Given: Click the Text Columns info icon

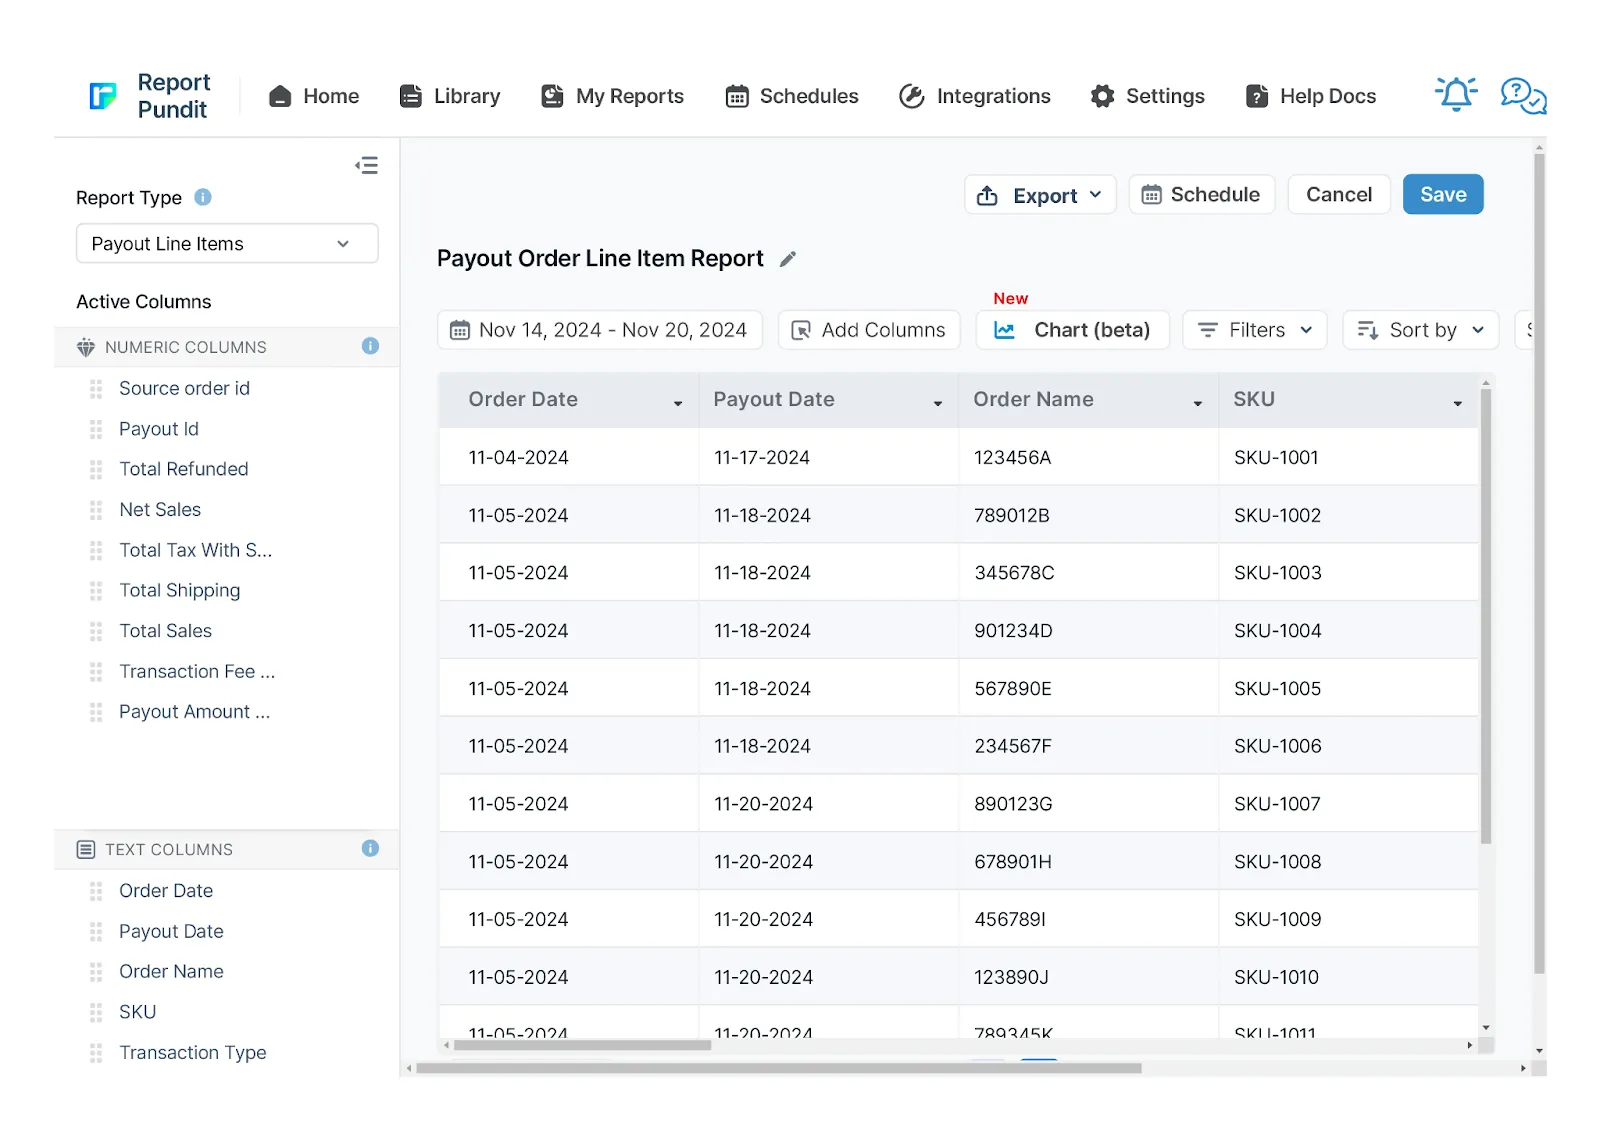Looking at the screenshot, I should (370, 848).
